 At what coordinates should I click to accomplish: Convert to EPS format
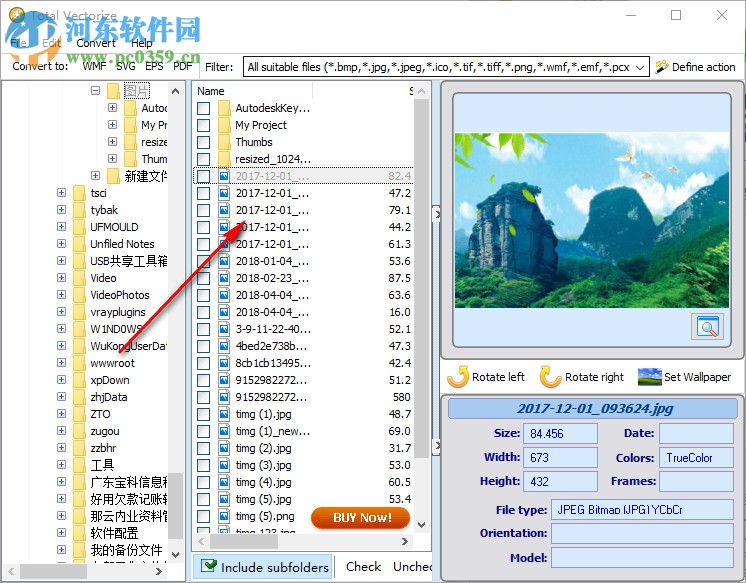[154, 66]
